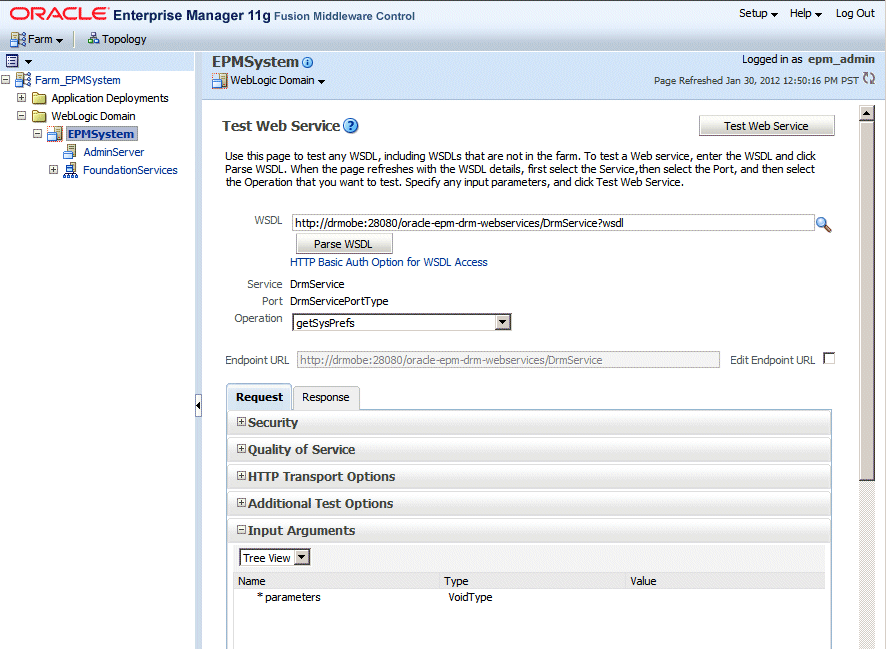Viewport: 886px width, 649px height.
Task: Click the page refresh icon
Action: 869,79
